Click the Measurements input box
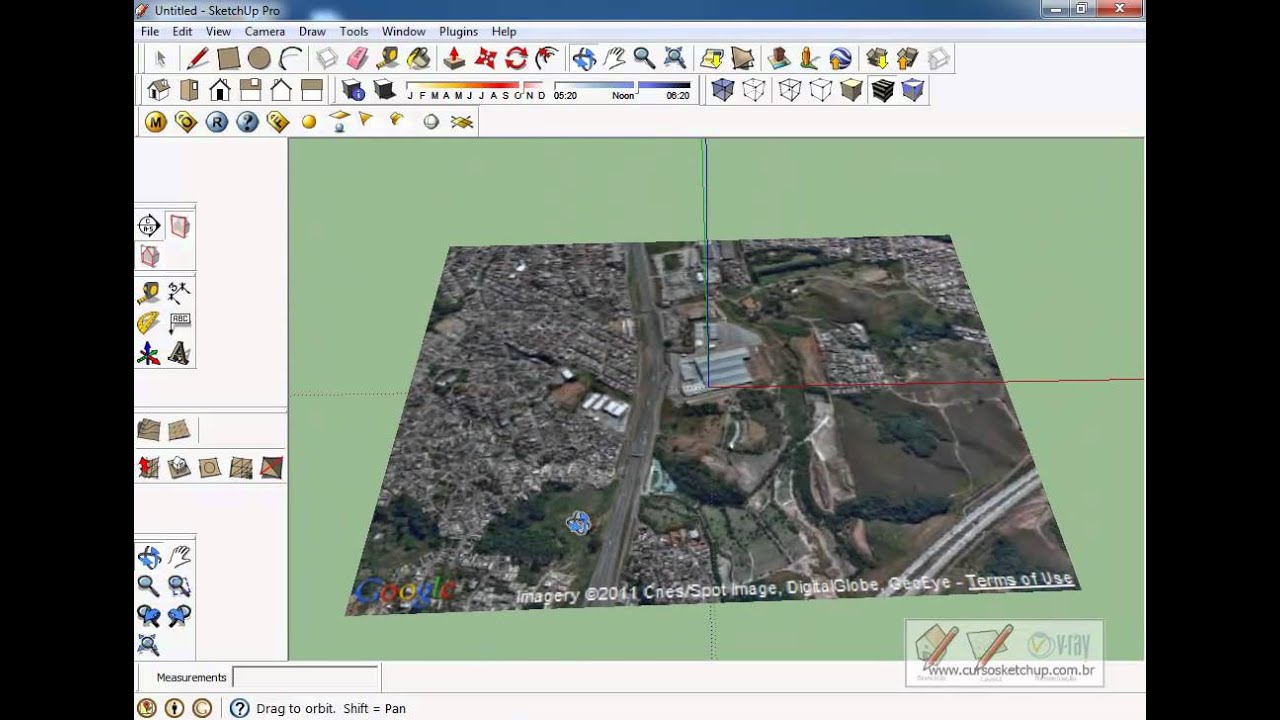Viewport: 1280px width, 720px height. [305, 677]
